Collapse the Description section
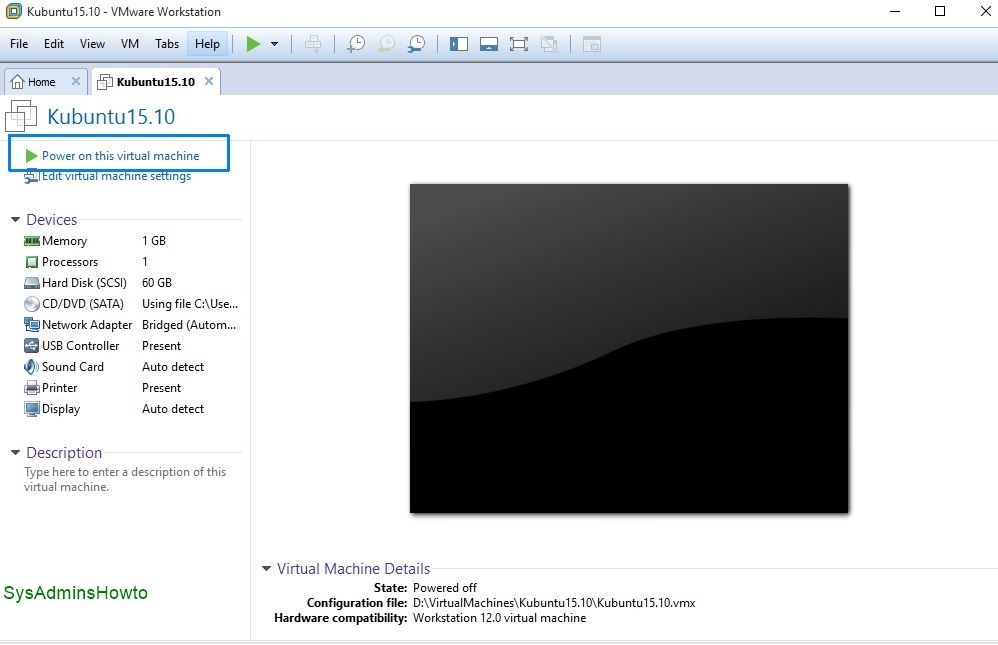998x645 pixels. tap(15, 453)
